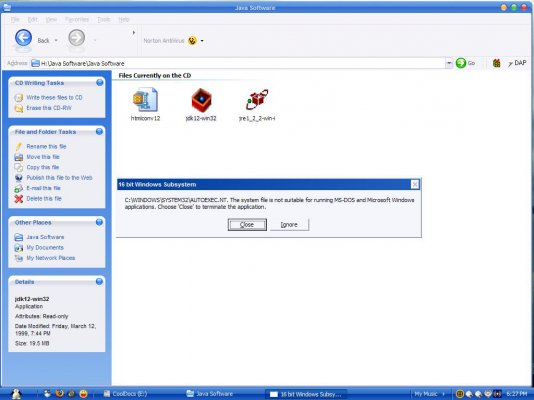Select the htmlconv12 archive file icon
534x400 pixels.
145,100
